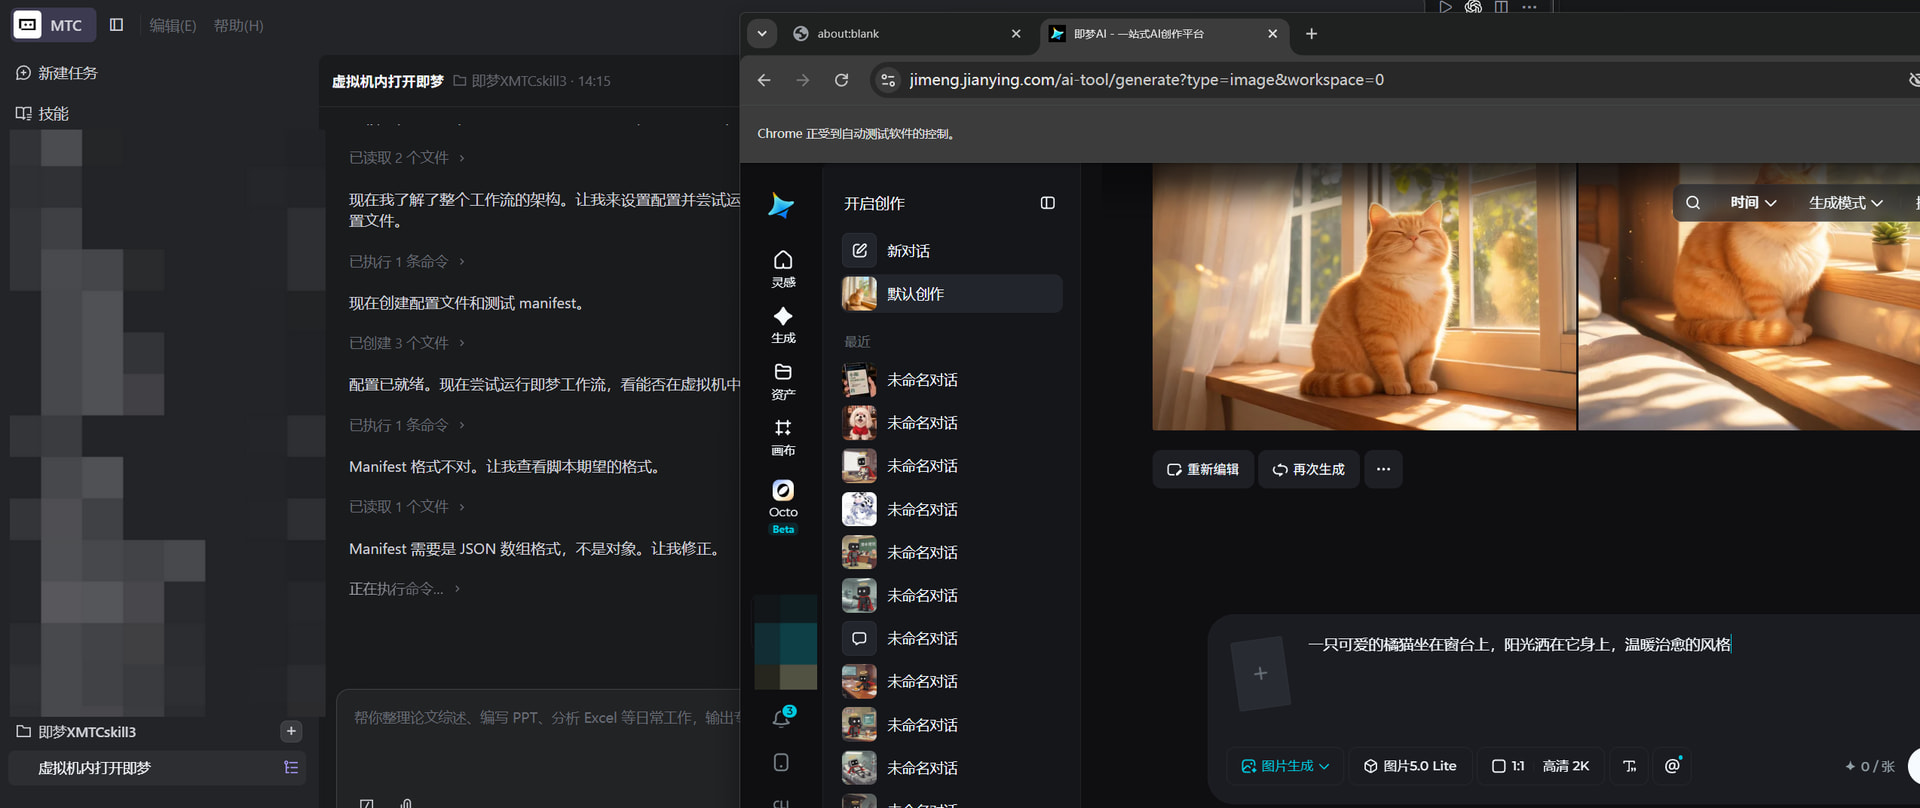The image size is (1920, 808).
Task: Toggle the MTC sidebar panel
Action: 117,25
